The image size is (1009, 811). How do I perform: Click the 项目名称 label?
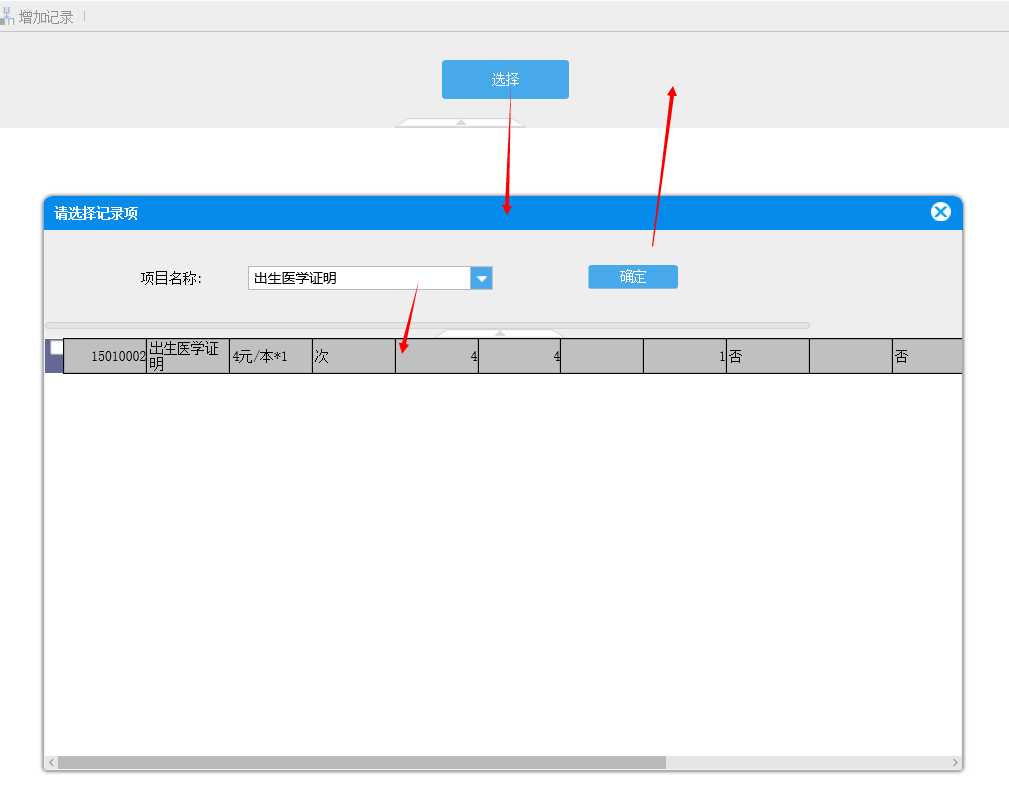coord(171,278)
